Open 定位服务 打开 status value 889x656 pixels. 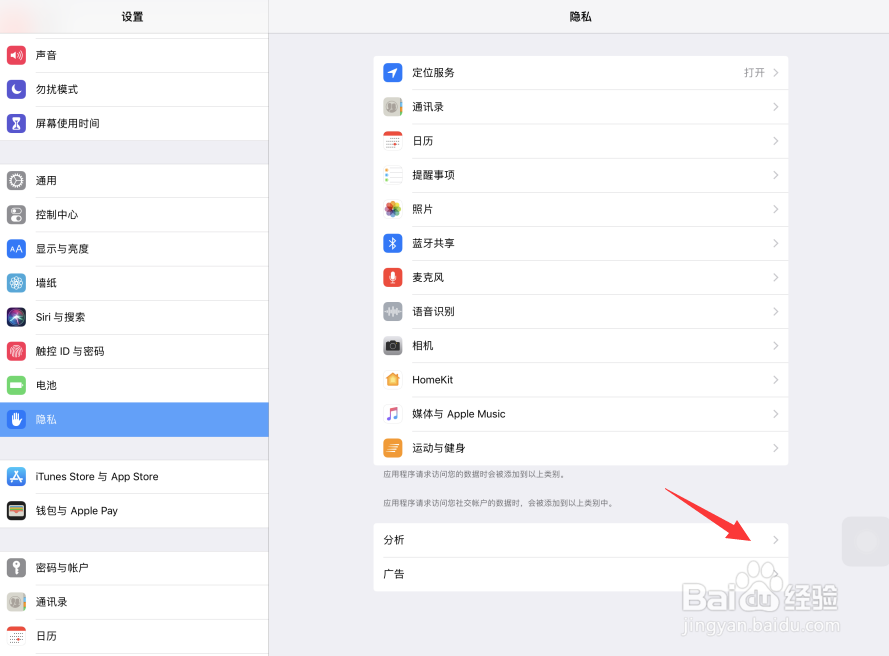coord(754,73)
